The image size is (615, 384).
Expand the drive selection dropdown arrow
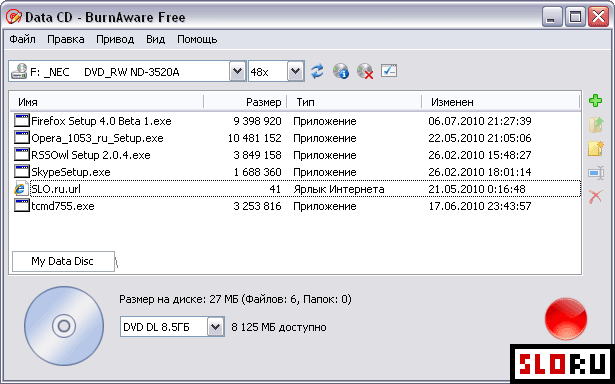[x=237, y=71]
